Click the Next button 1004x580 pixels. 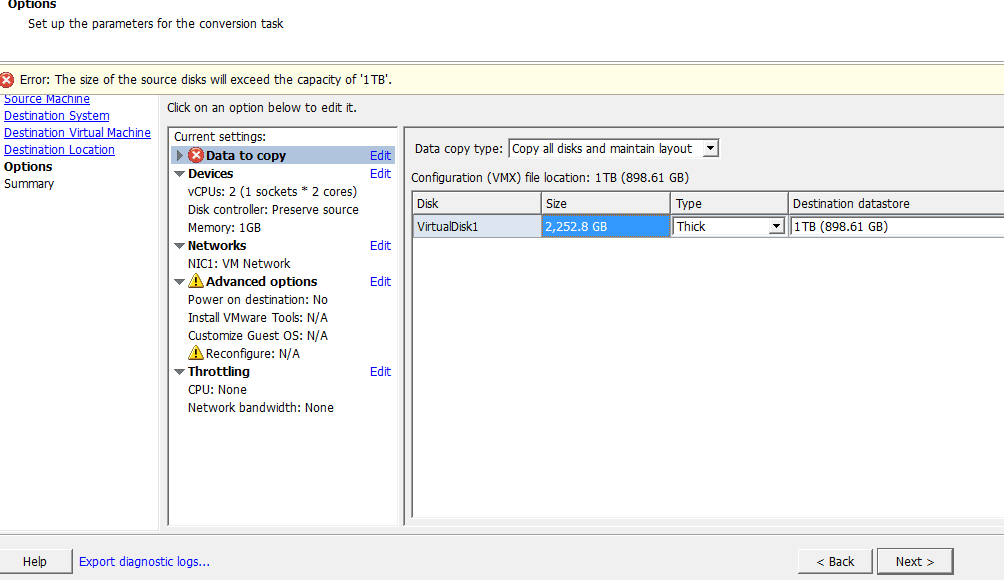pyautogui.click(x=914, y=561)
